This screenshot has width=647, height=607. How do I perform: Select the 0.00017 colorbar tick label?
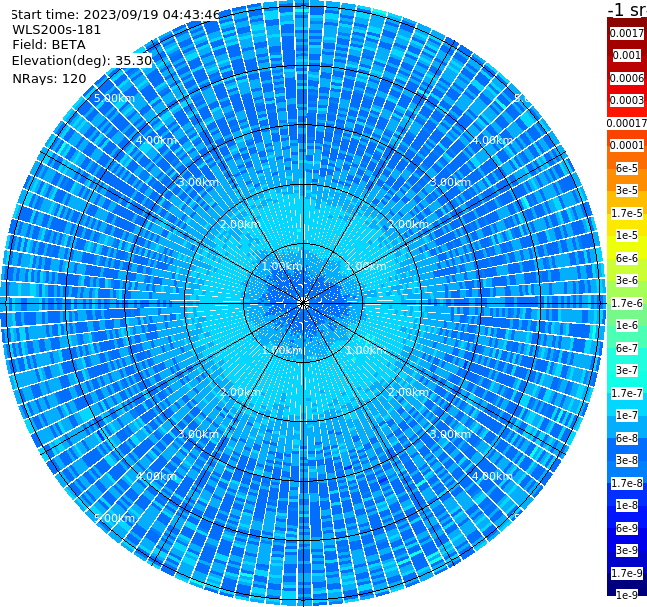[627, 123]
